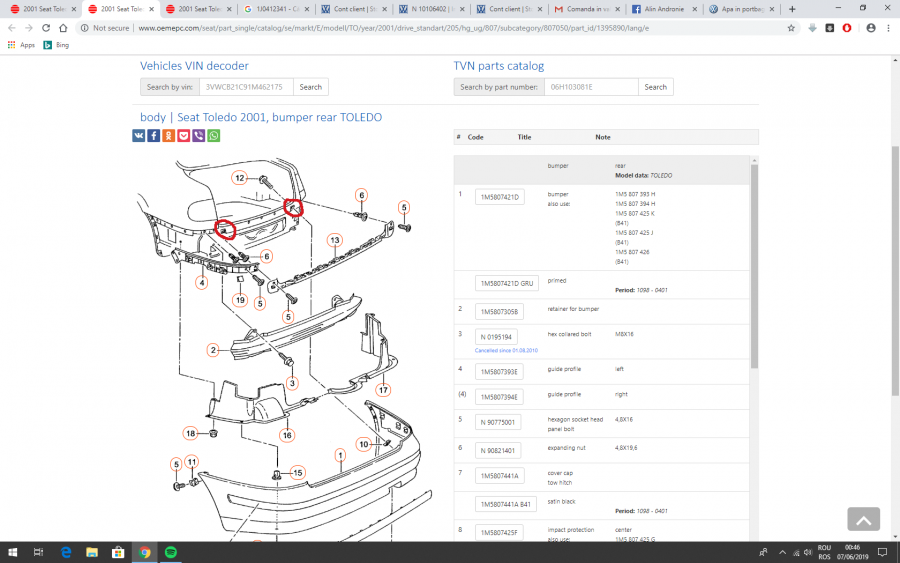Click the scroll-to-top arrow button

click(x=863, y=518)
